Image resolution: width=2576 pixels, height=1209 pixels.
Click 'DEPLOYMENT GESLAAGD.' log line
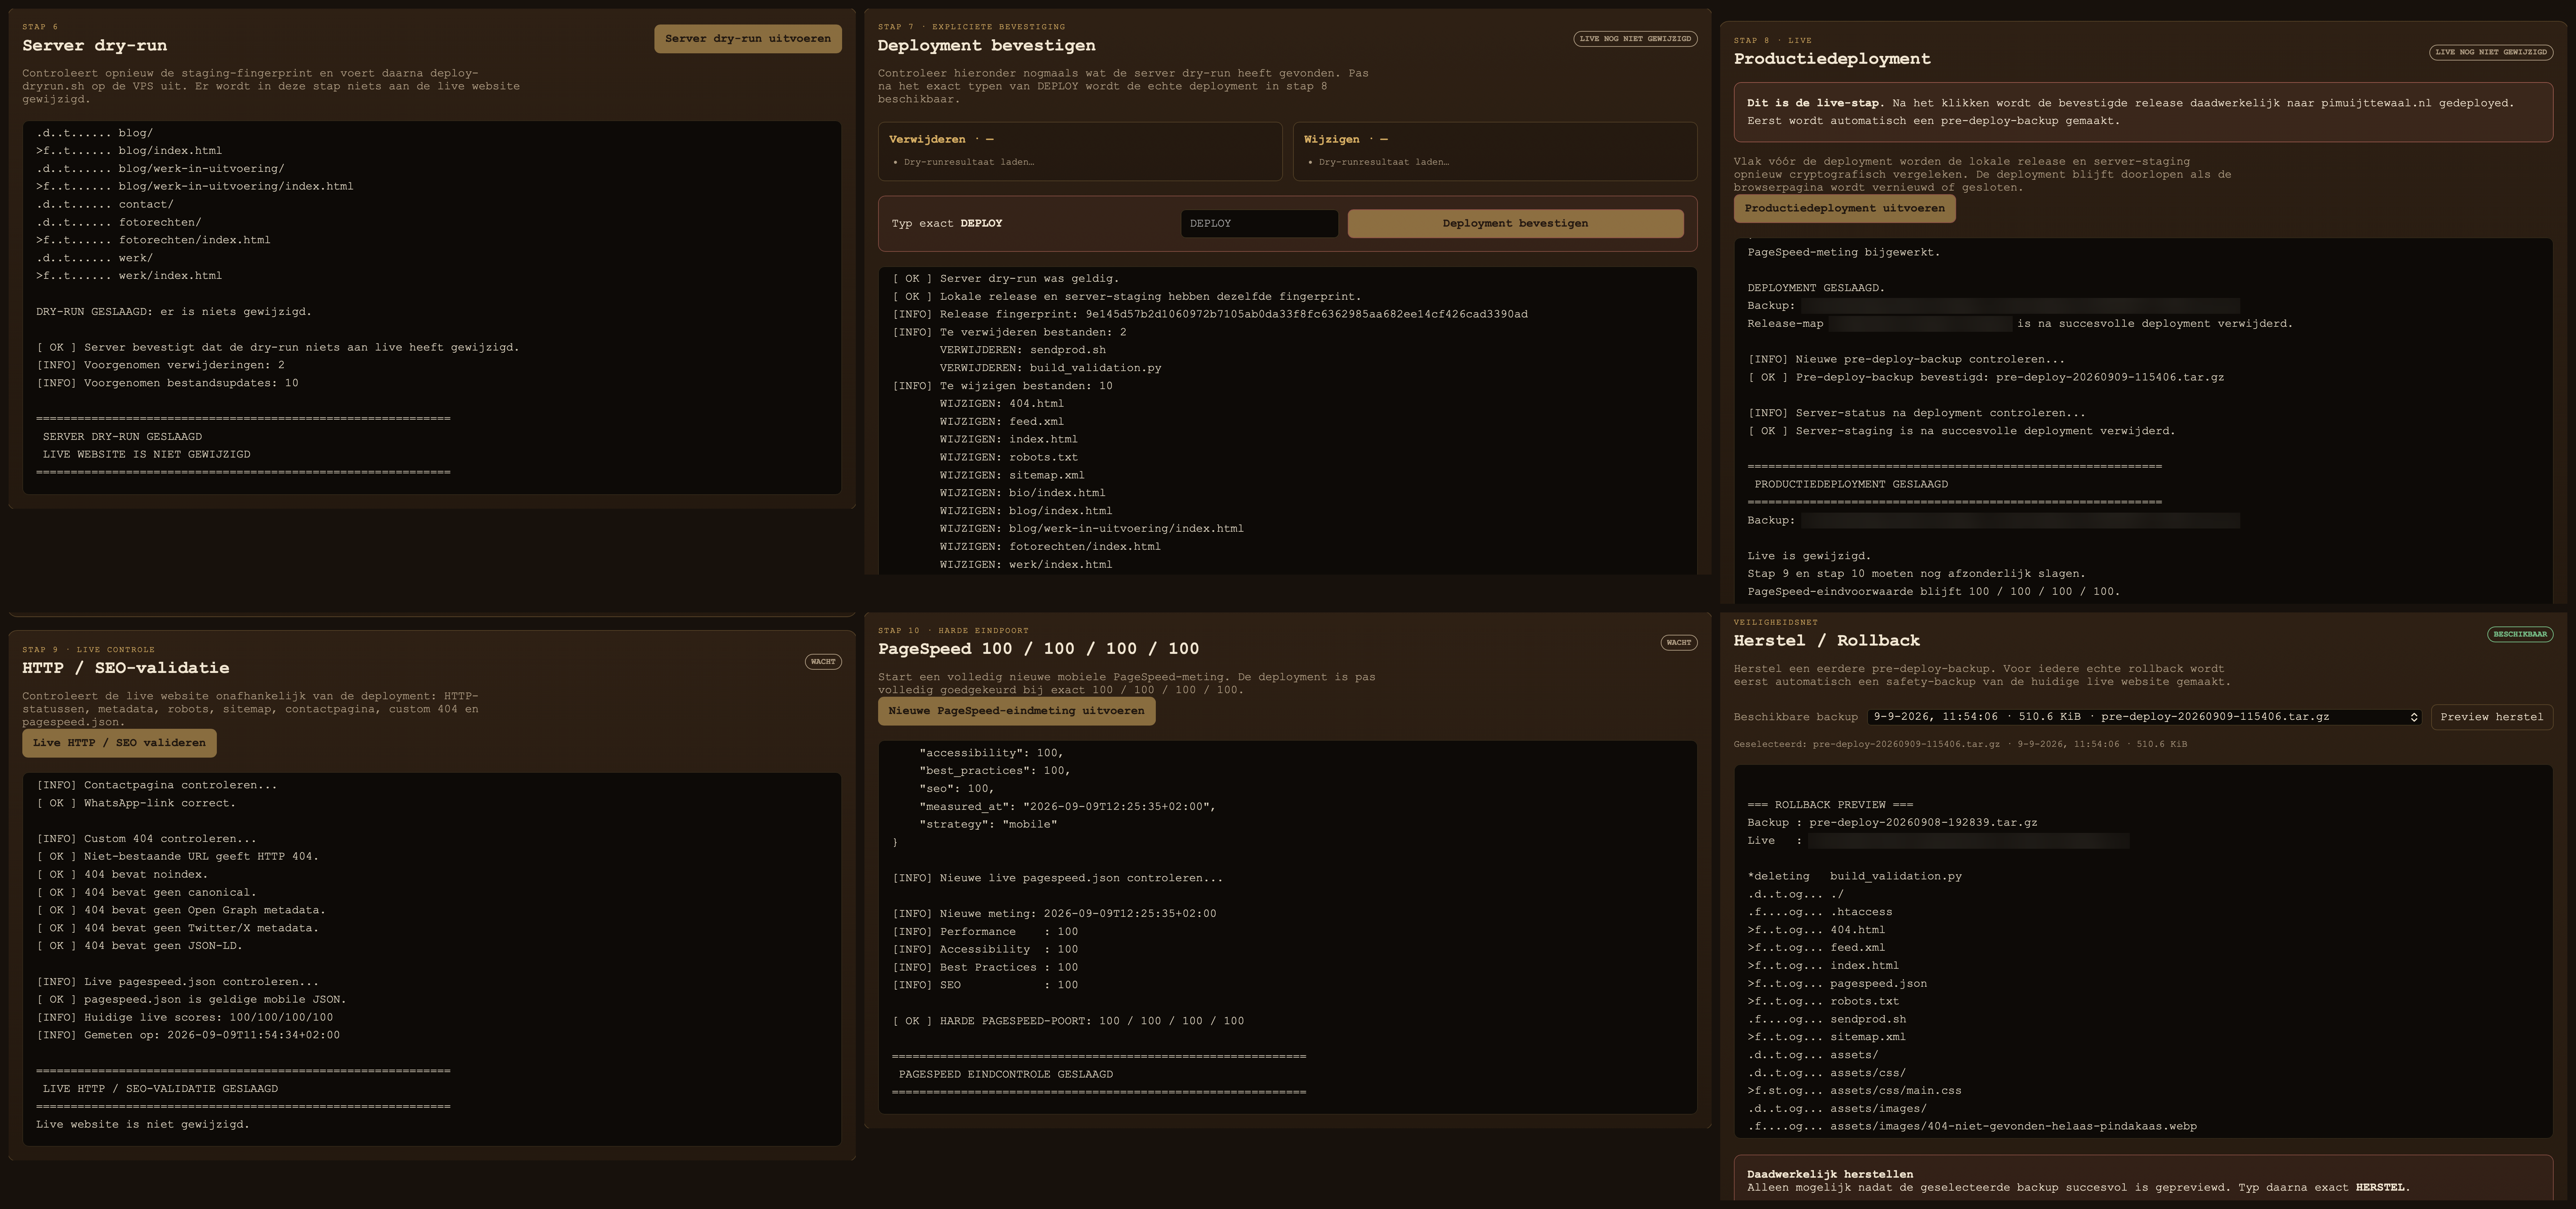[x=1816, y=288]
